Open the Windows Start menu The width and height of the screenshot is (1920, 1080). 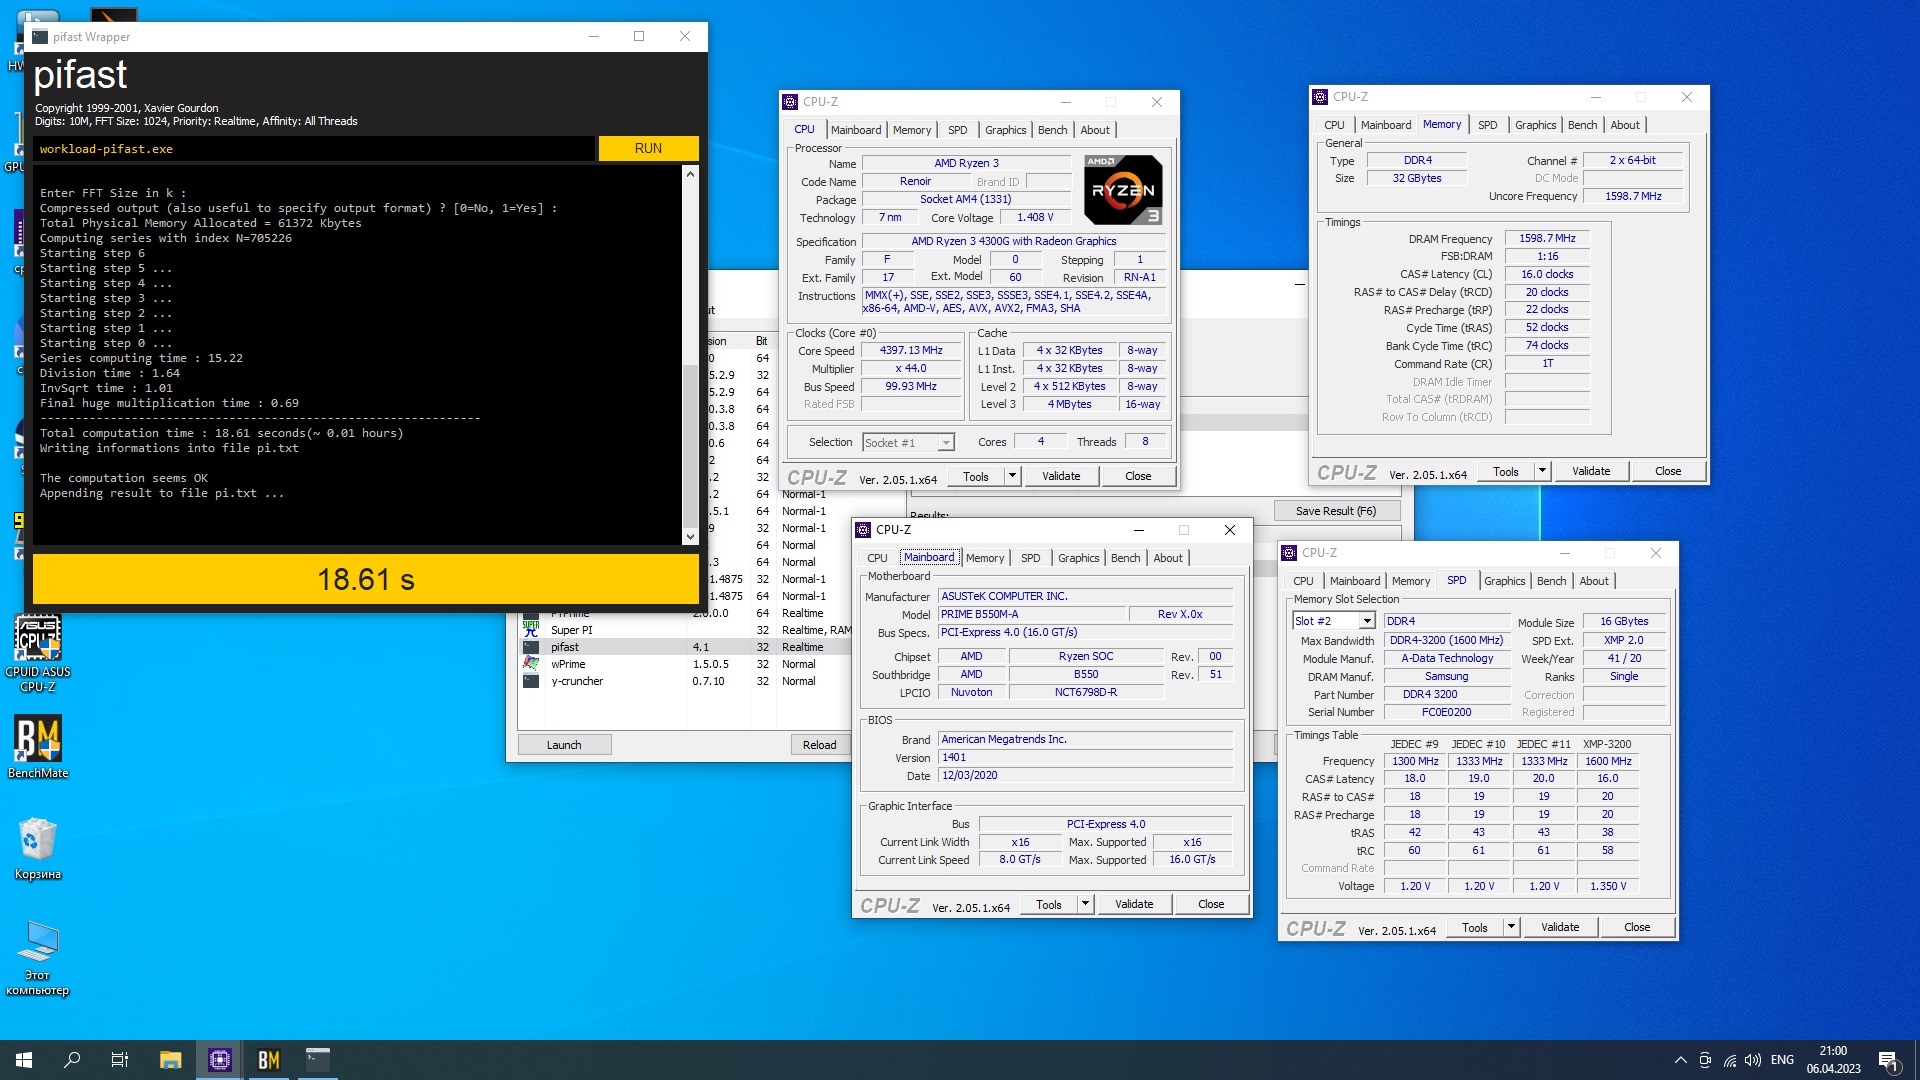click(x=24, y=1060)
